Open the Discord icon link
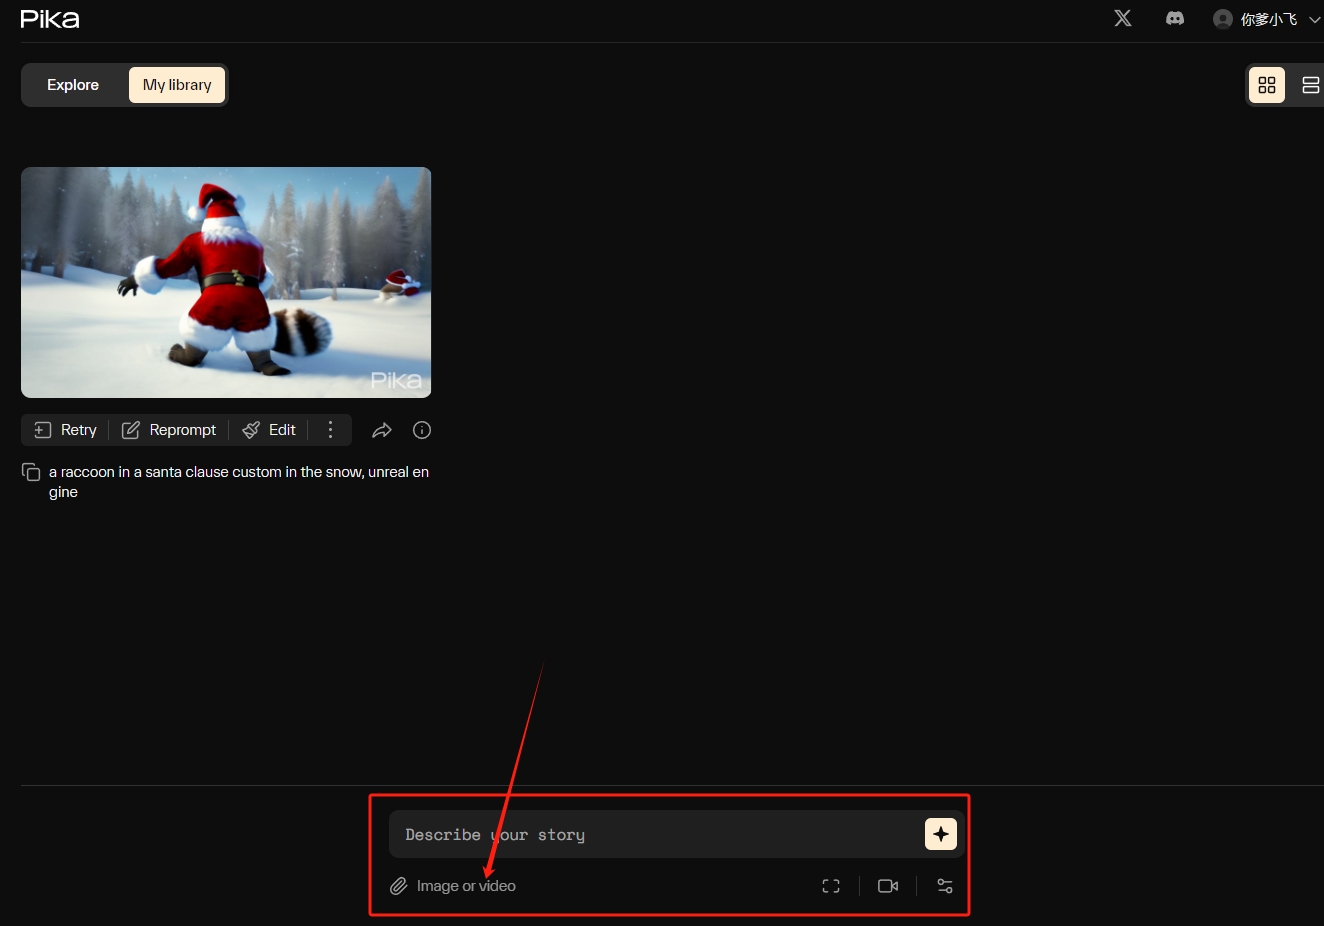The image size is (1324, 926). point(1175,18)
